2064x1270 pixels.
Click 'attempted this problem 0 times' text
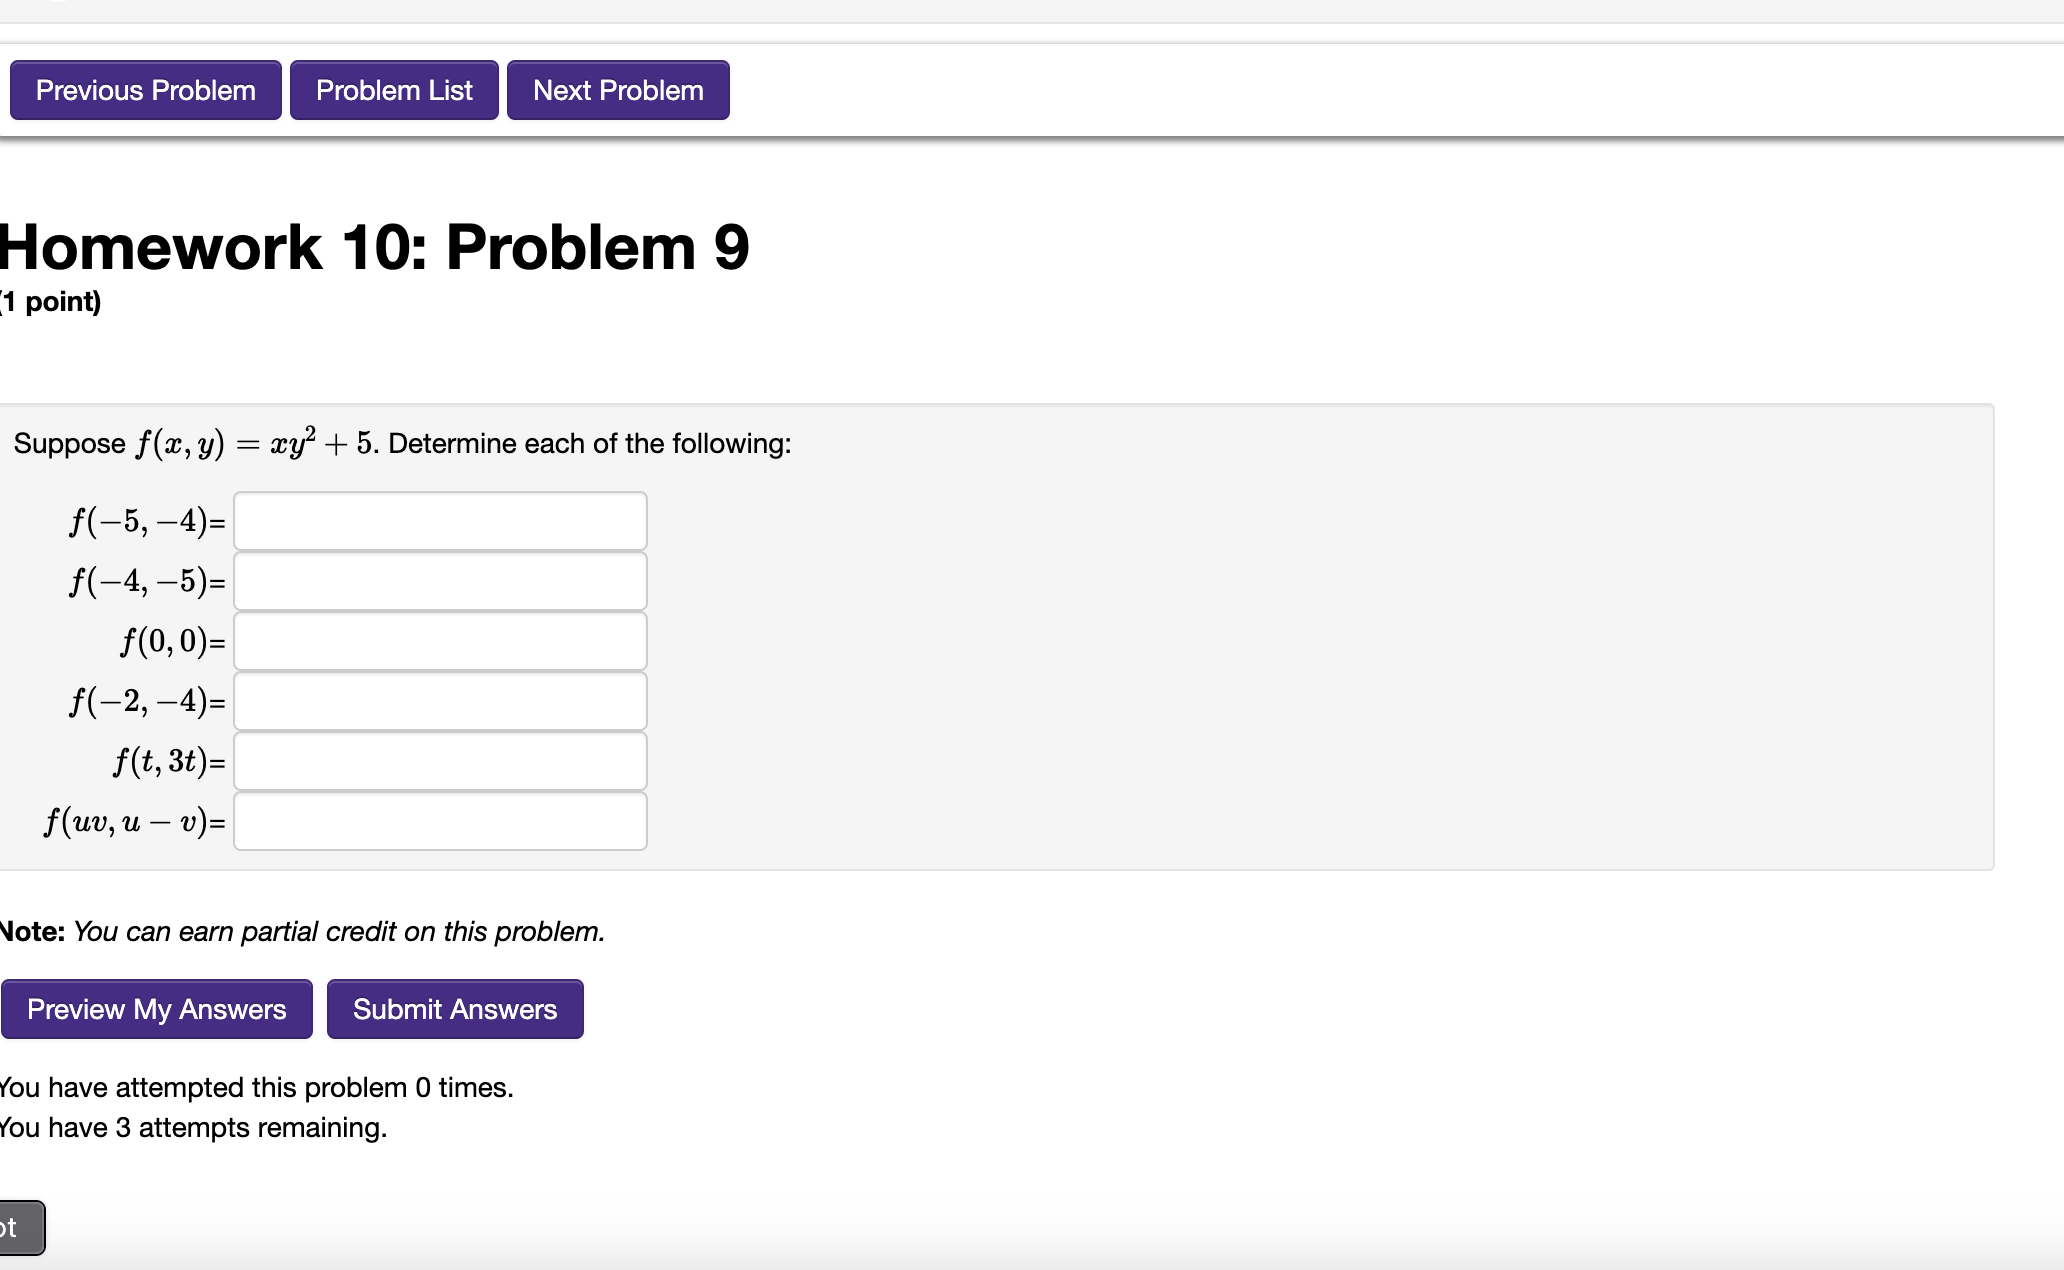point(257,1087)
